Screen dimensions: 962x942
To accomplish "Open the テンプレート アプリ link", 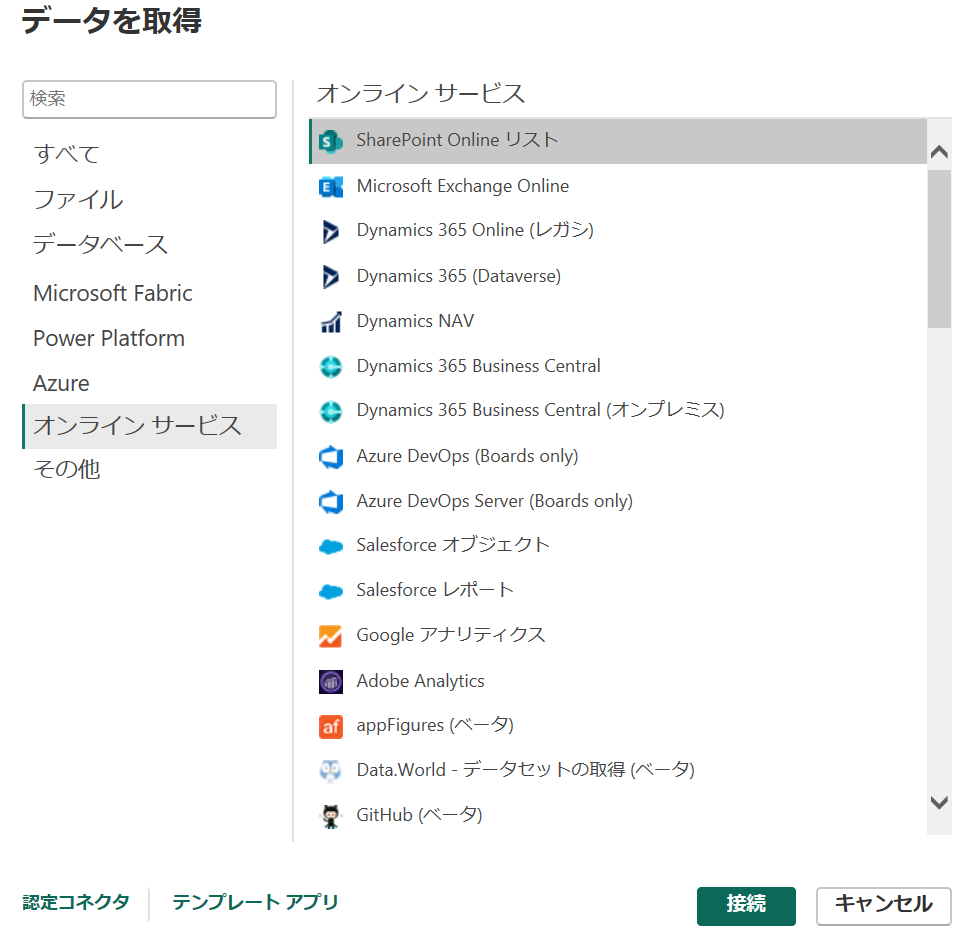I will (x=255, y=902).
